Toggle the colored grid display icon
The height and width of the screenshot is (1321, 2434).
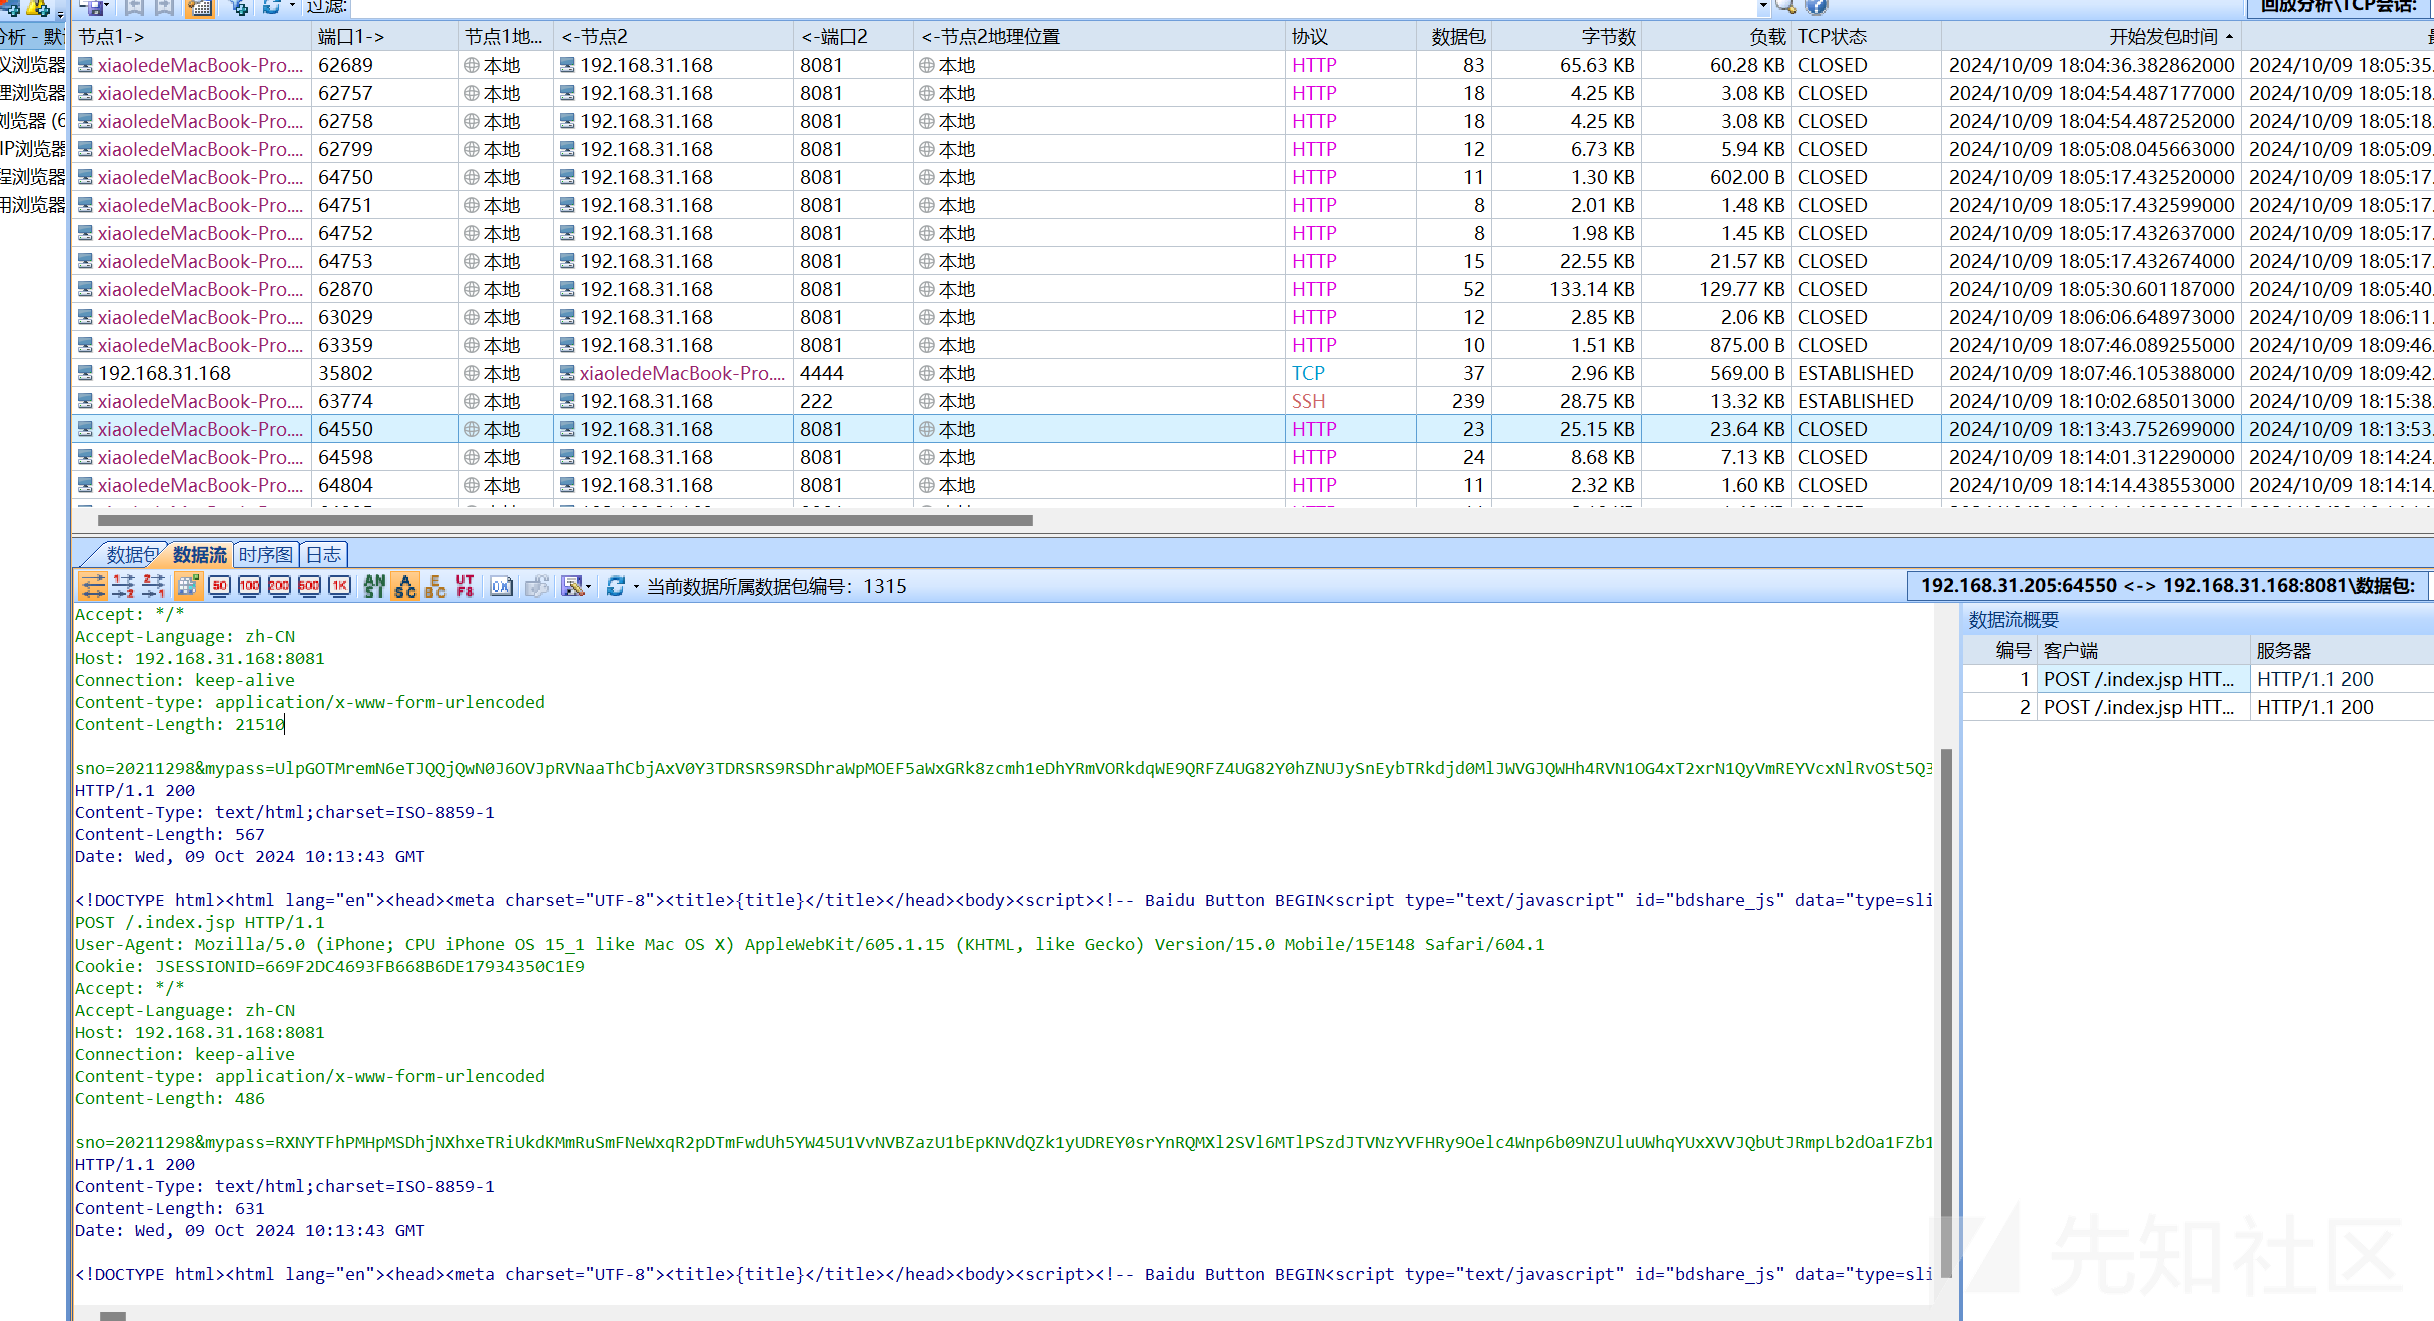click(x=187, y=586)
